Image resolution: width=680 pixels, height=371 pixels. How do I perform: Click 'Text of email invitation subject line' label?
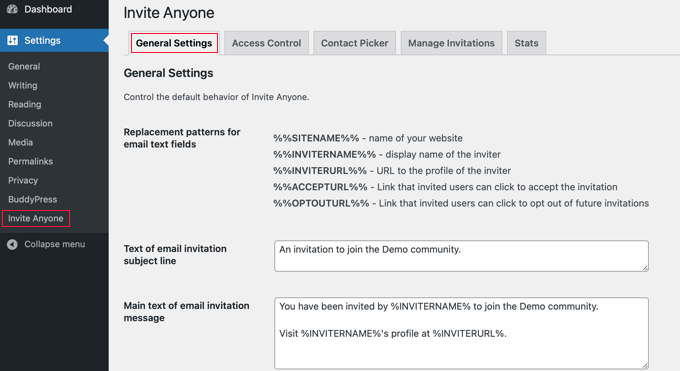[x=175, y=255]
